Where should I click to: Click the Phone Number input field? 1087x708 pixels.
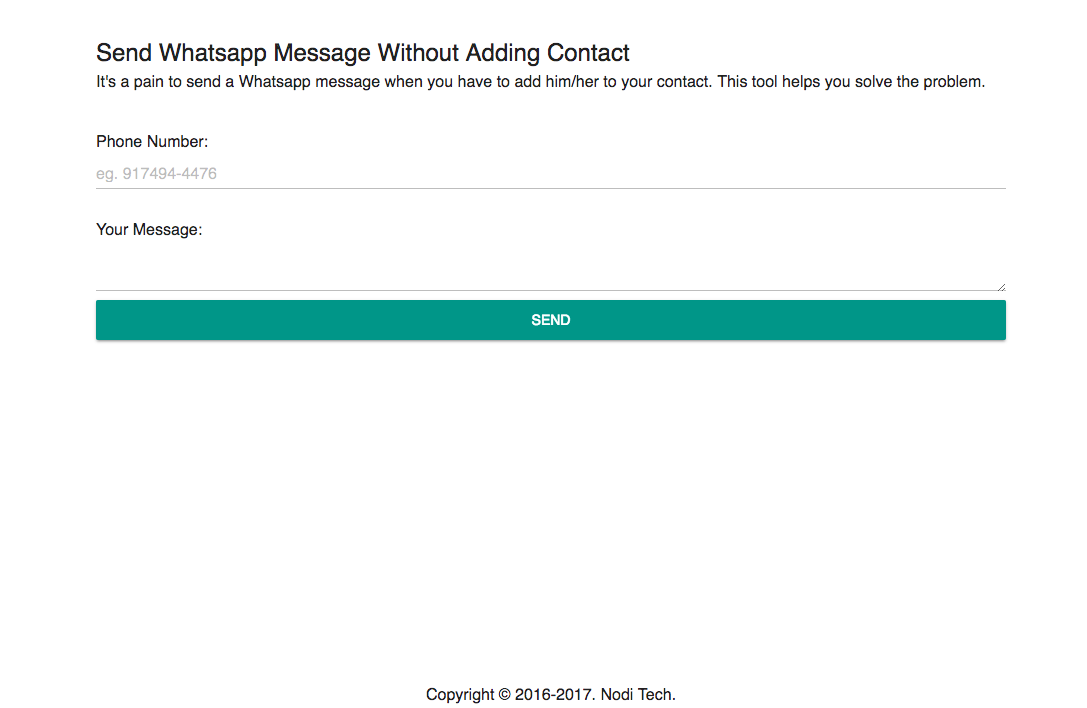coord(550,172)
